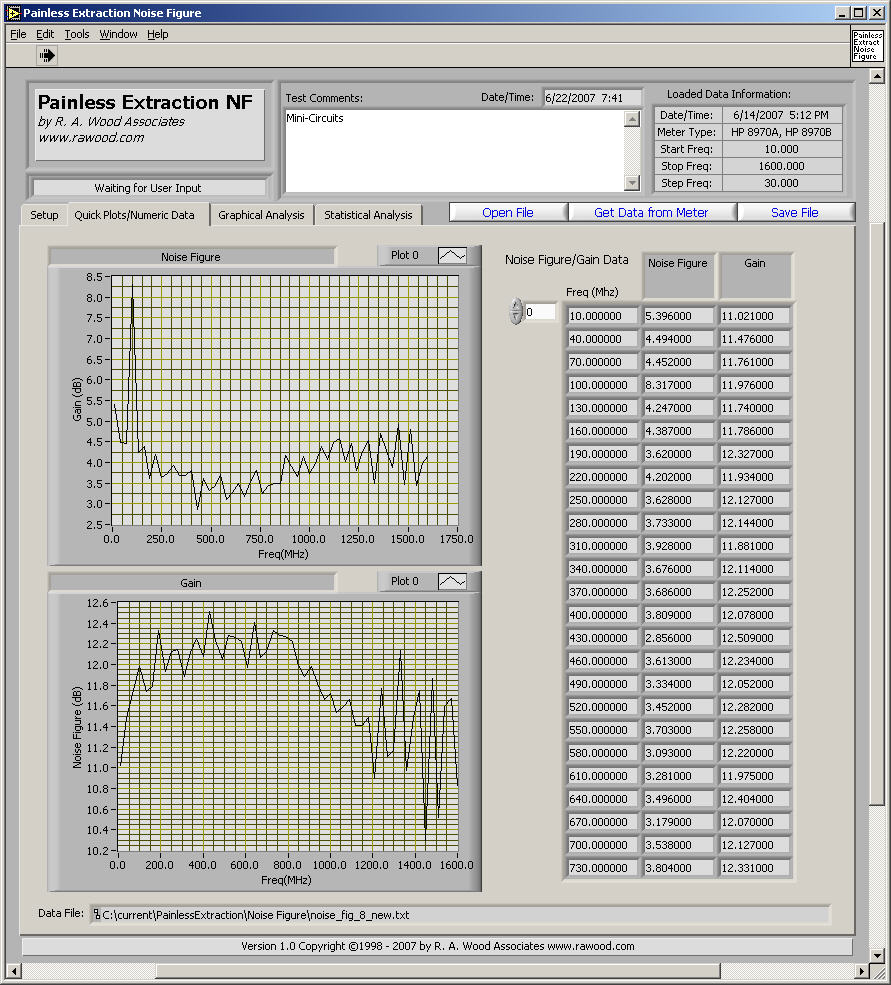
Task: Select noise figure cell 5.396000
Action: pyautogui.click(x=678, y=316)
